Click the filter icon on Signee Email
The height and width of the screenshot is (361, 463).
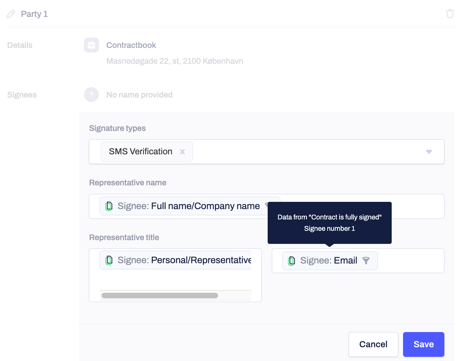pos(366,260)
